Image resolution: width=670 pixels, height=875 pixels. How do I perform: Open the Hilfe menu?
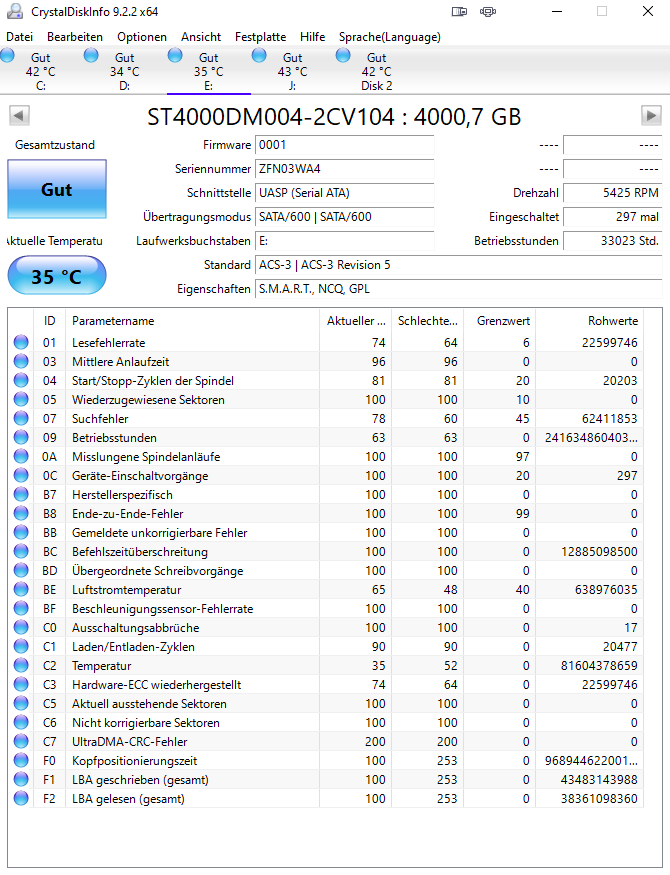[312, 37]
